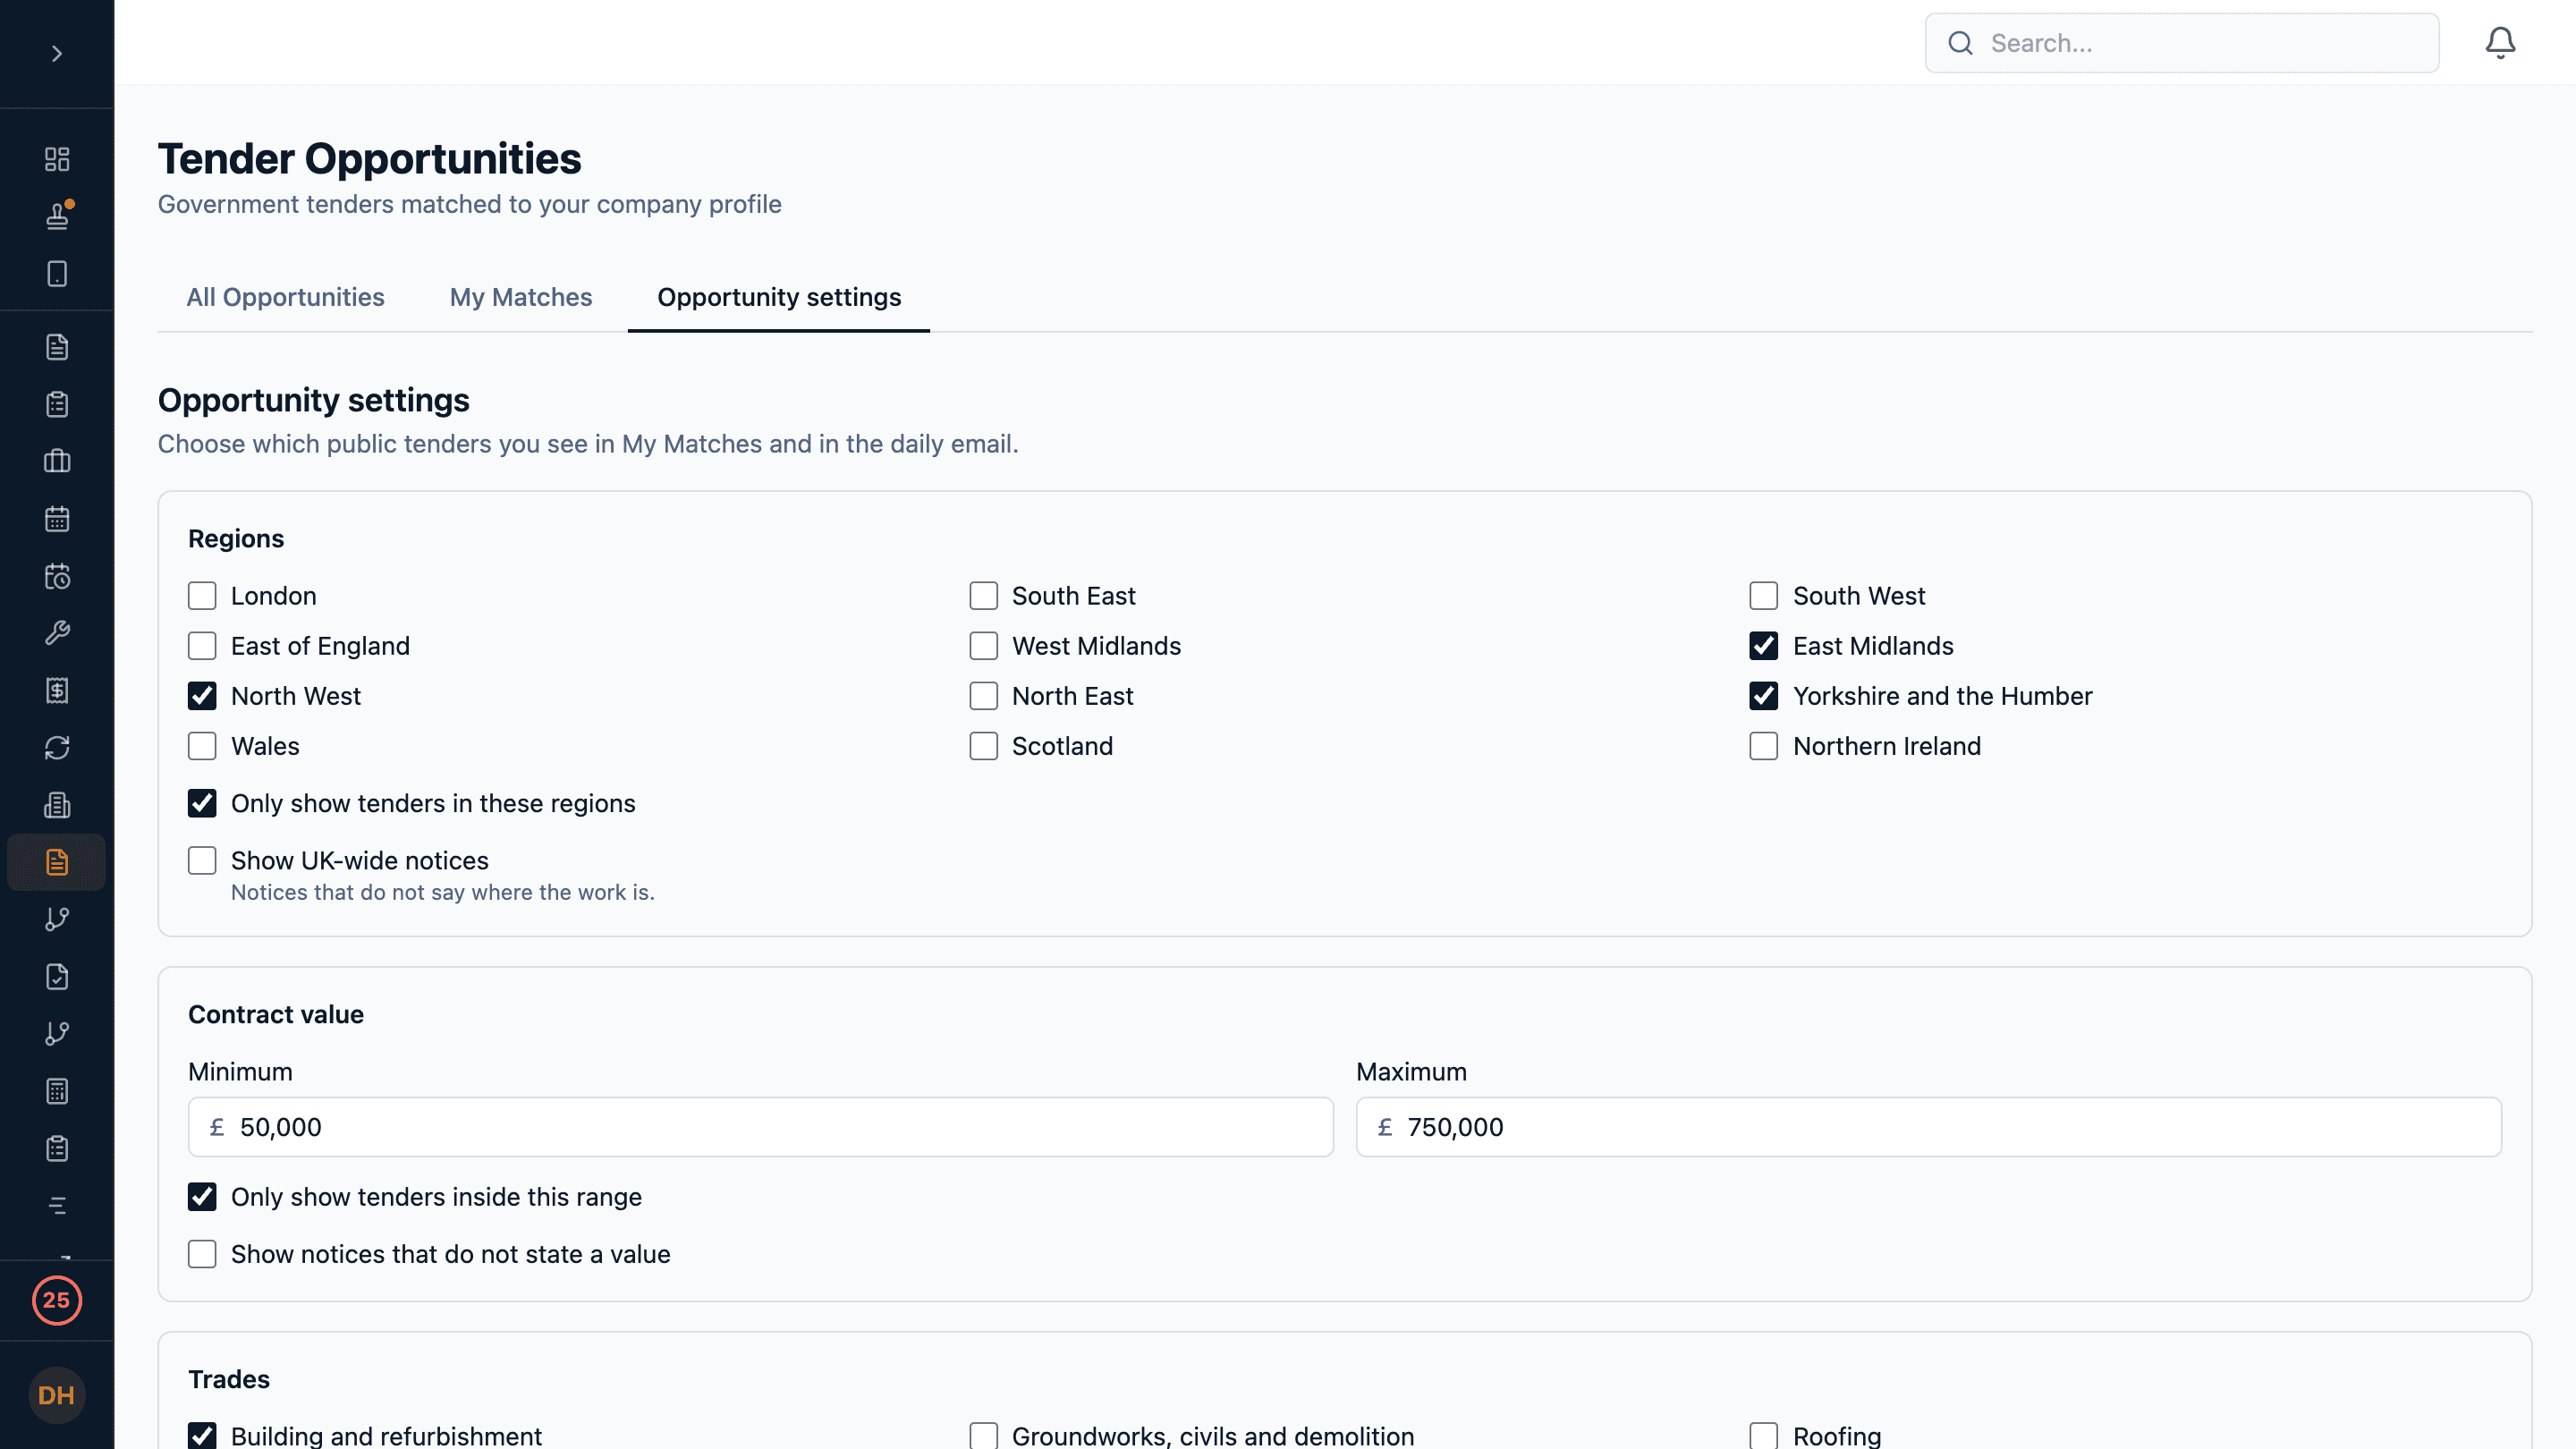Viewport: 2576px width, 1449px height.
Task: Open the dollar receipt icon in sidebar
Action: pyautogui.click(x=57, y=690)
